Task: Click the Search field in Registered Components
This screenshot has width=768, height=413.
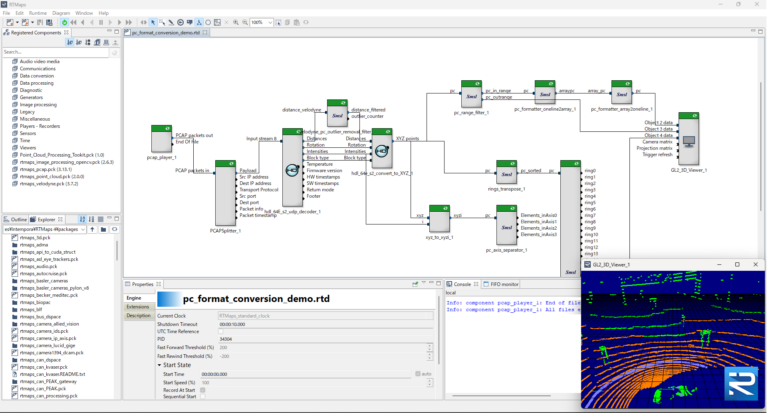Action: coord(55,52)
